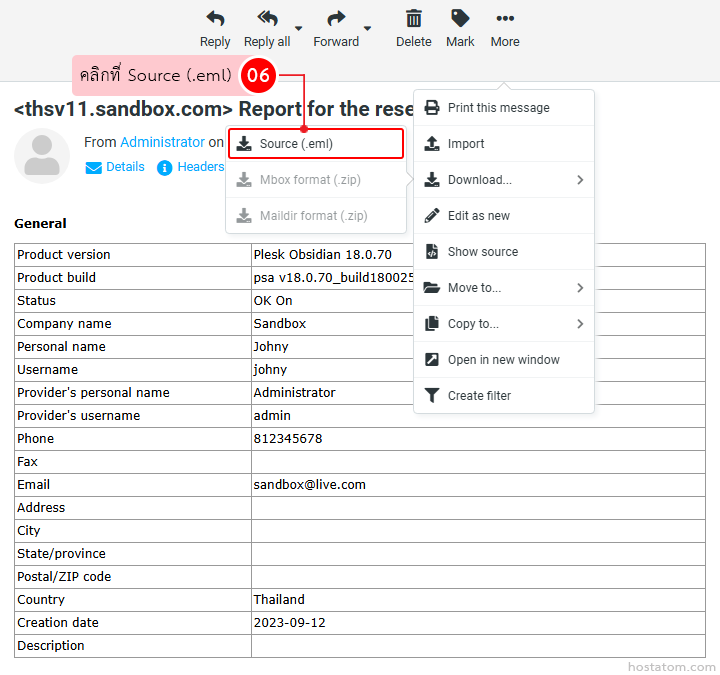Viewport: 720px width, 675px height.
Task: Choose Edit as new
Action: [478, 216]
